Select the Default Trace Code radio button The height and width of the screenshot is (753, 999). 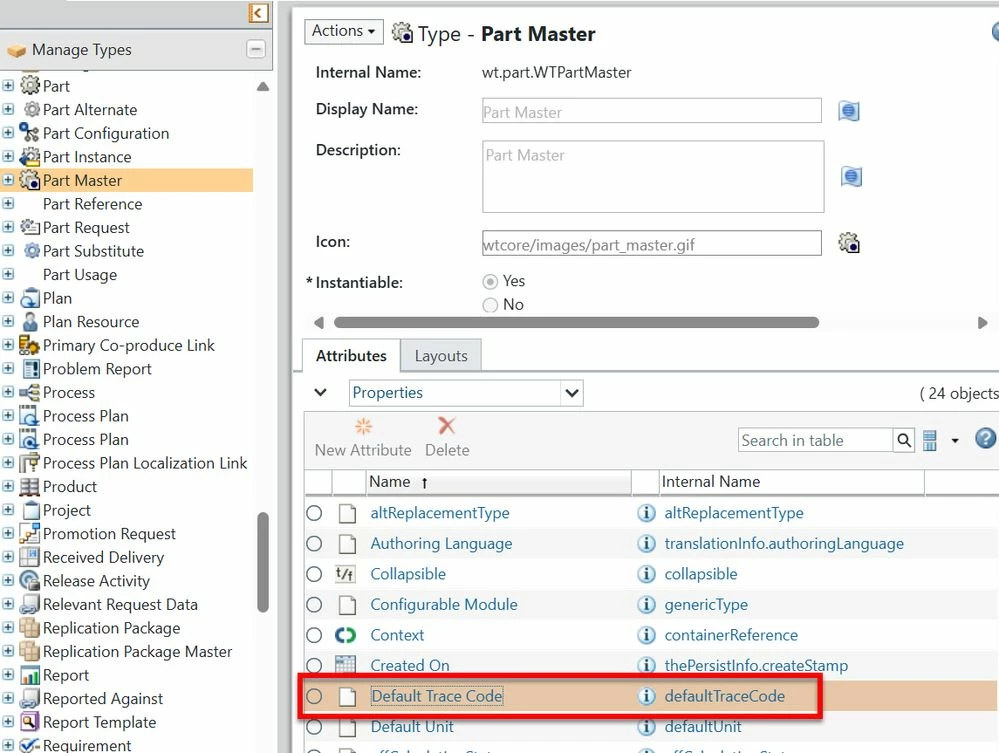(314, 696)
